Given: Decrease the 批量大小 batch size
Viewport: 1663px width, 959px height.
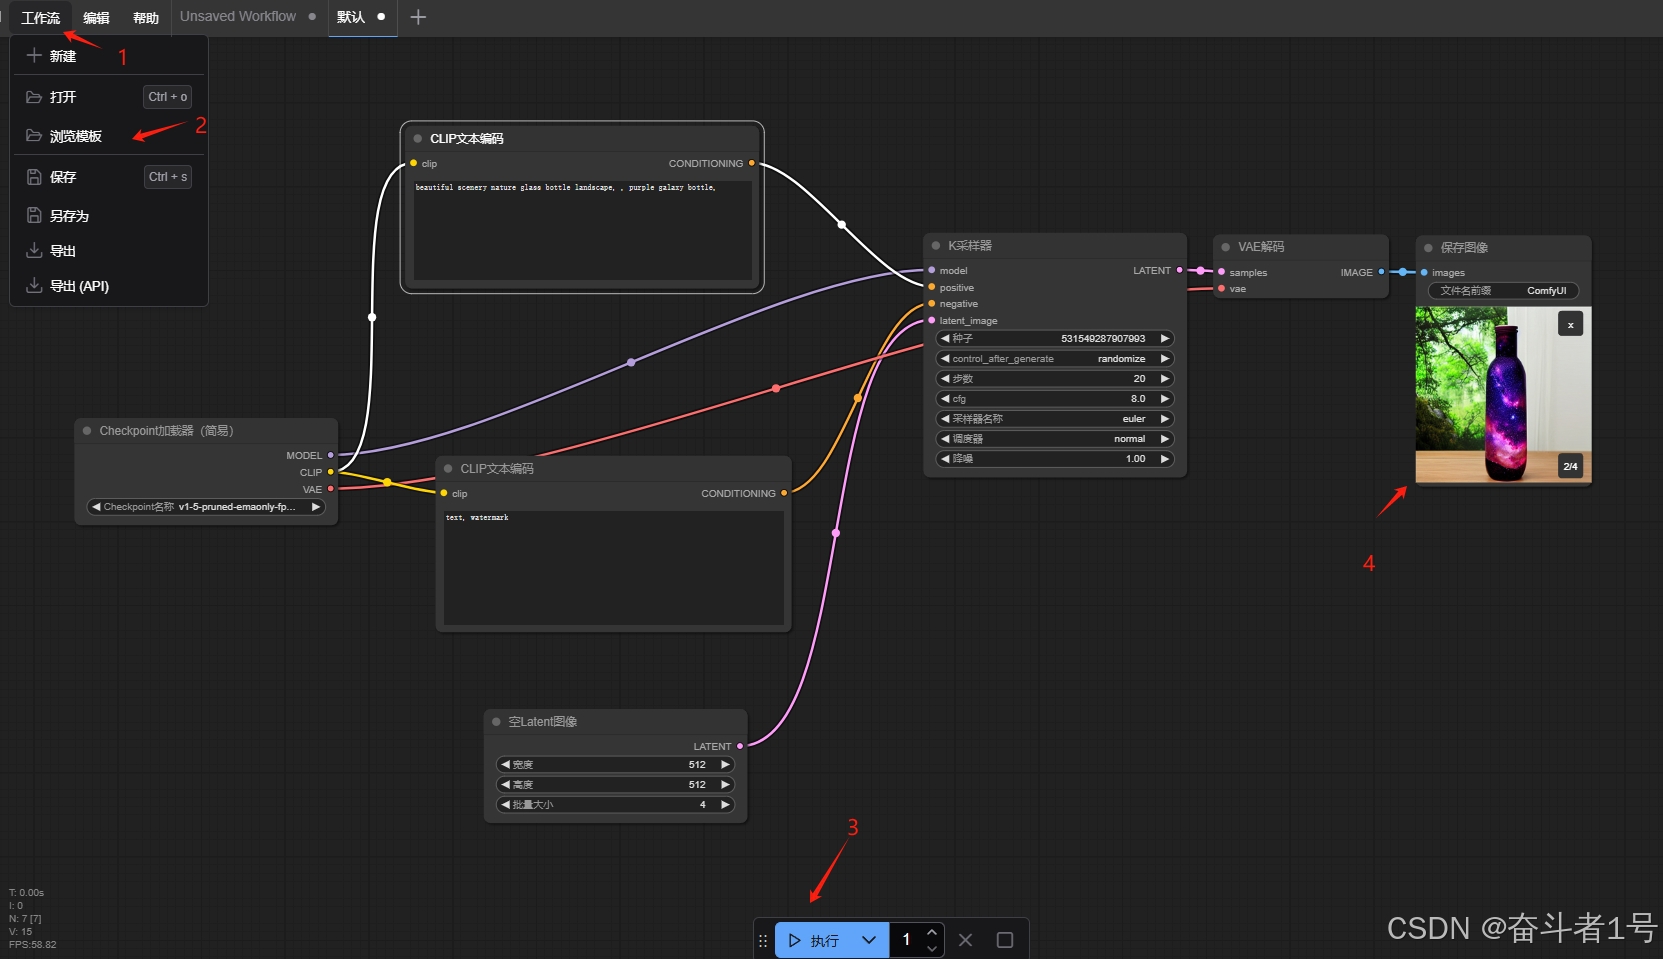Looking at the screenshot, I should [505, 805].
